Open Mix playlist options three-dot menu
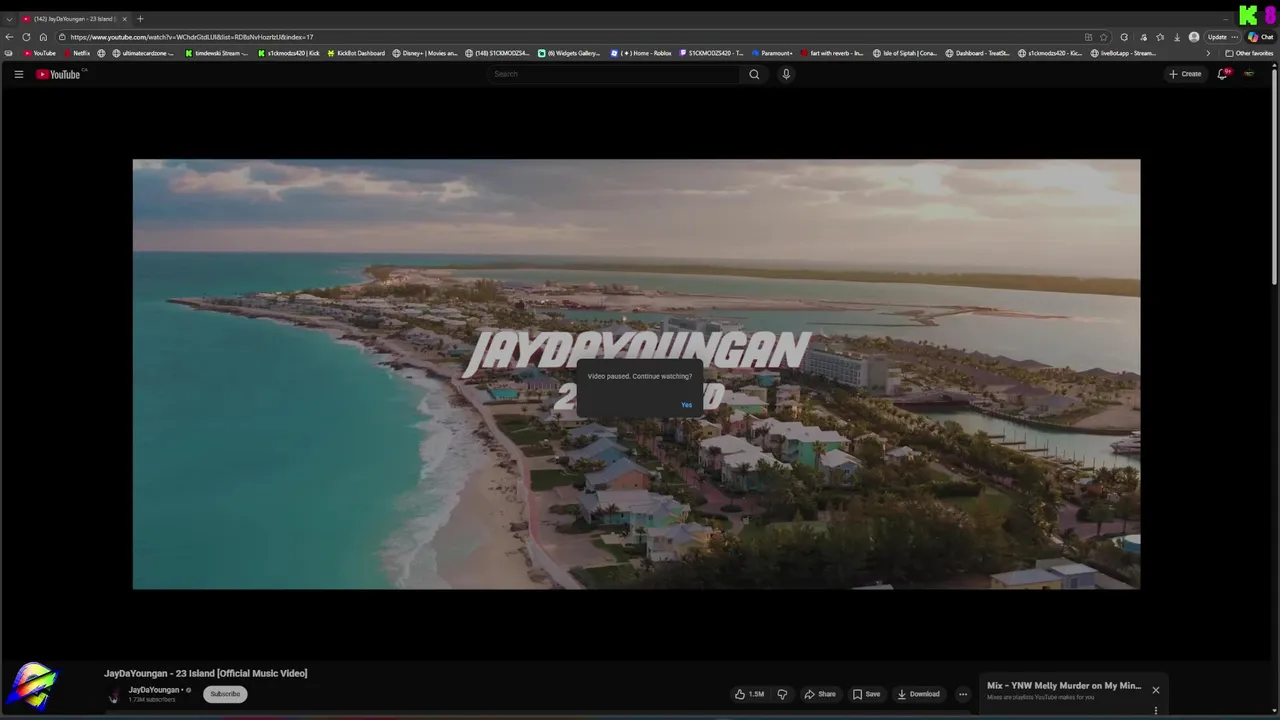Image resolution: width=1280 pixels, height=720 pixels. 1156,711
